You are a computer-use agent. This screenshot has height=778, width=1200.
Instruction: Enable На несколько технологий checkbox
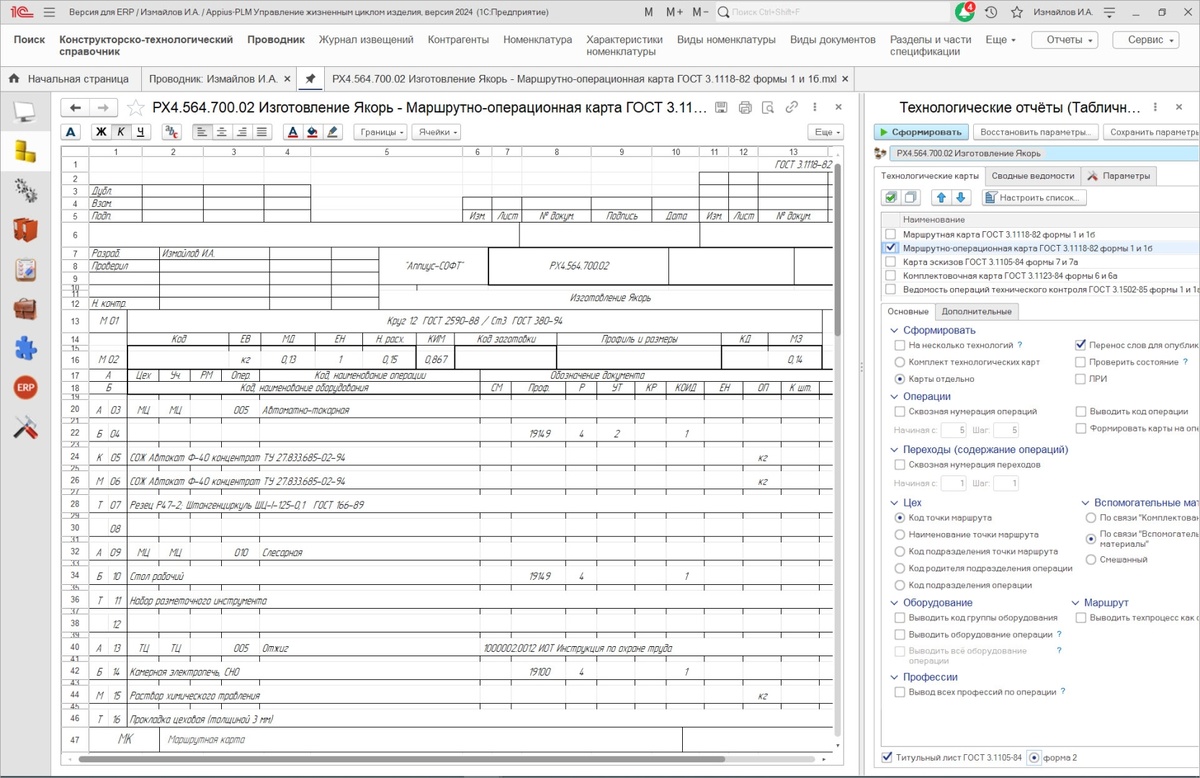900,344
